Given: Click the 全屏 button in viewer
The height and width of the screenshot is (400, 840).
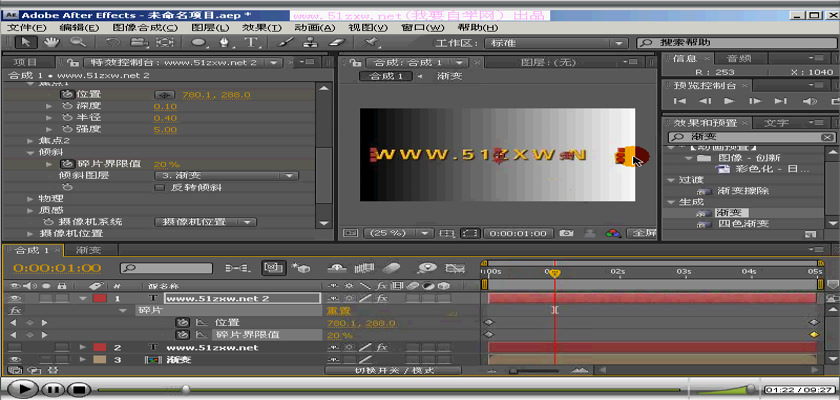Looking at the screenshot, I should (642, 233).
